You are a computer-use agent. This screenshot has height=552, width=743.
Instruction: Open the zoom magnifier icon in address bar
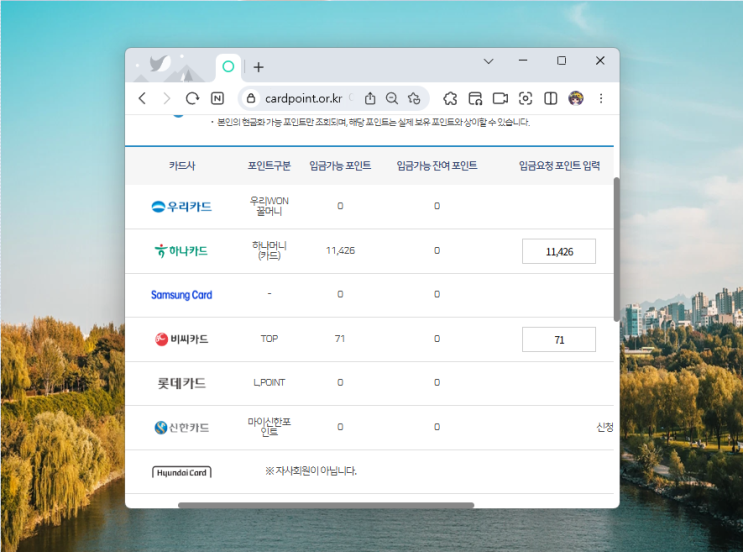[x=392, y=98]
